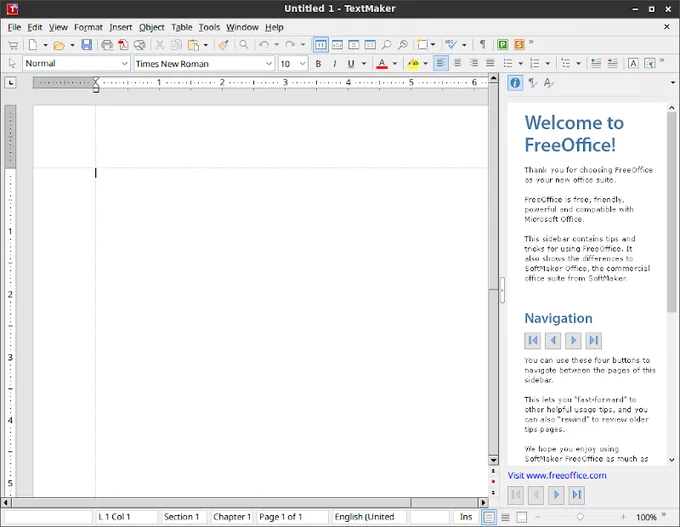Jump to last tips page in Navigation section
Viewport: 680px width, 527px height.
click(x=594, y=340)
